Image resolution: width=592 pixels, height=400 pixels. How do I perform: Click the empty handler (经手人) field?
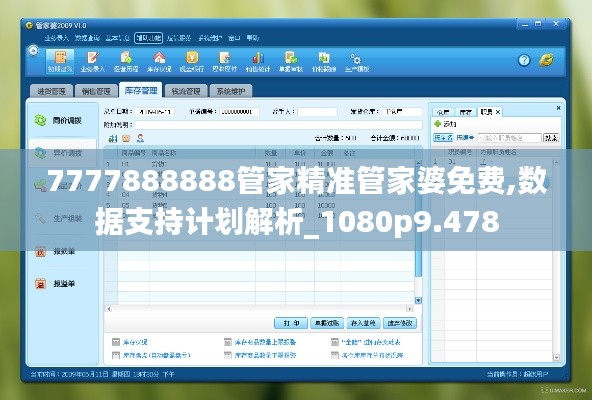[x=317, y=112]
